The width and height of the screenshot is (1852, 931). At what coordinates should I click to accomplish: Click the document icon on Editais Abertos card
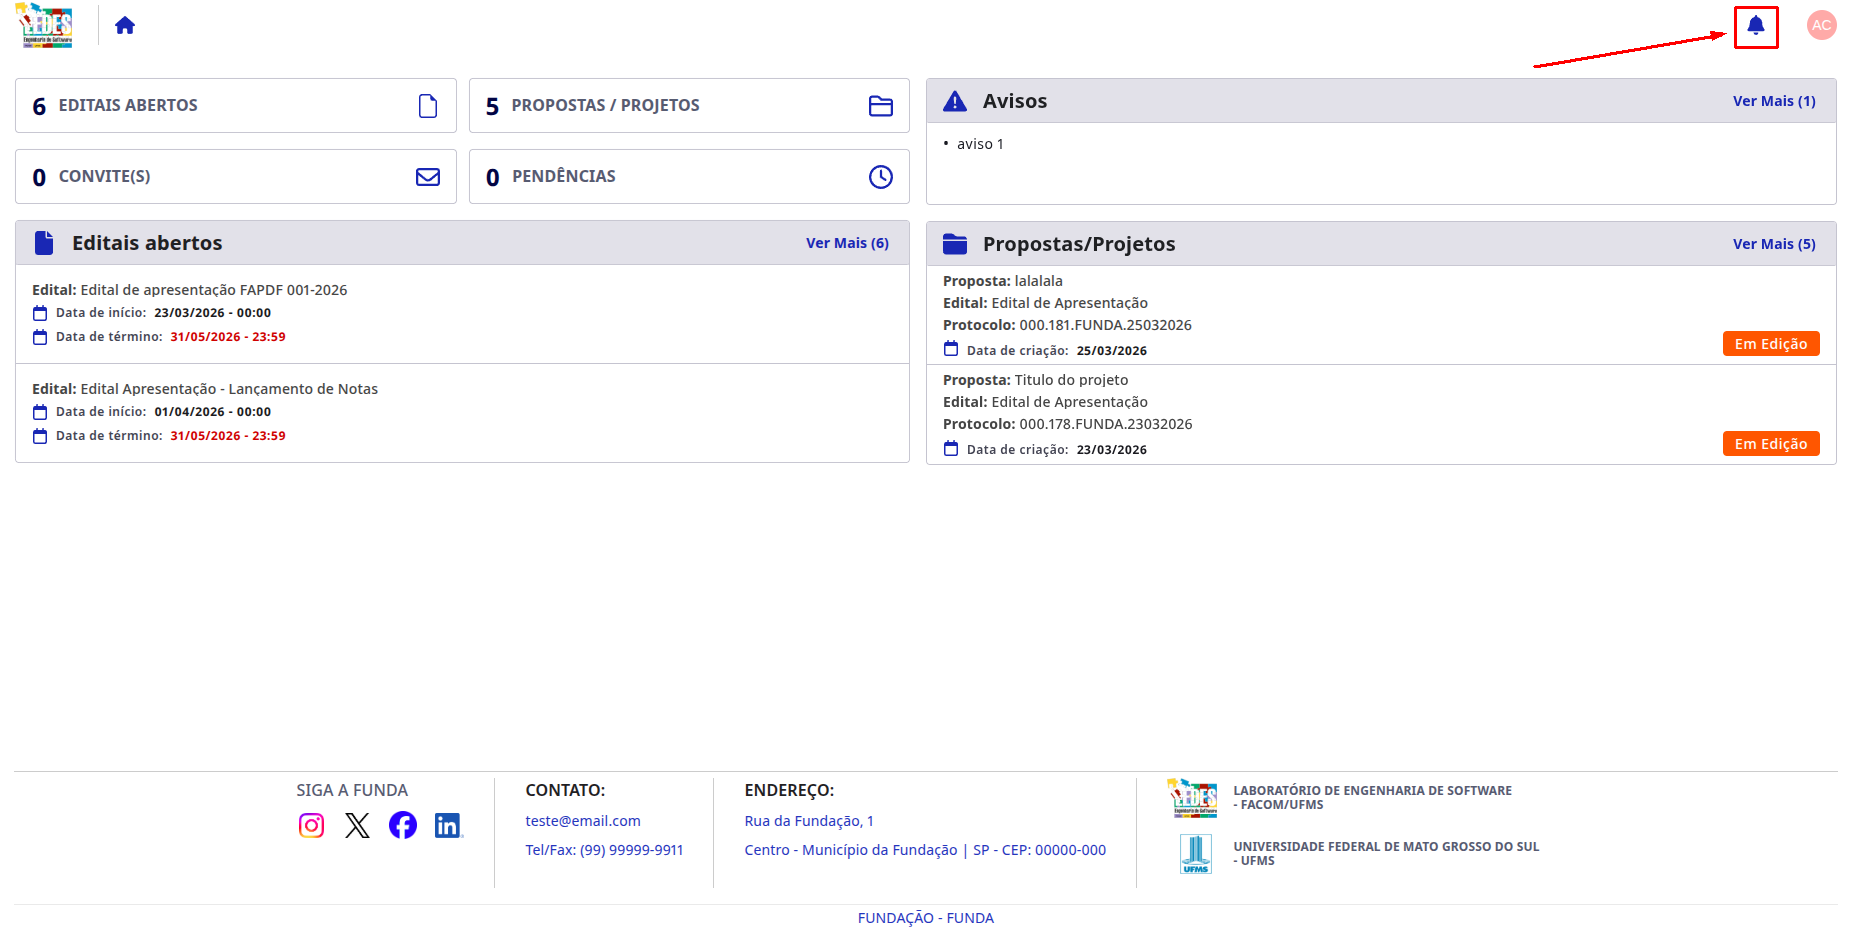click(428, 106)
